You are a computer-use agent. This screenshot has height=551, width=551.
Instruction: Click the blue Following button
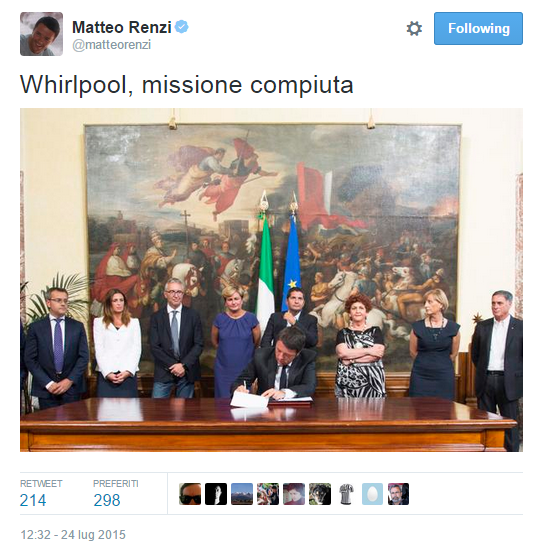pos(478,28)
